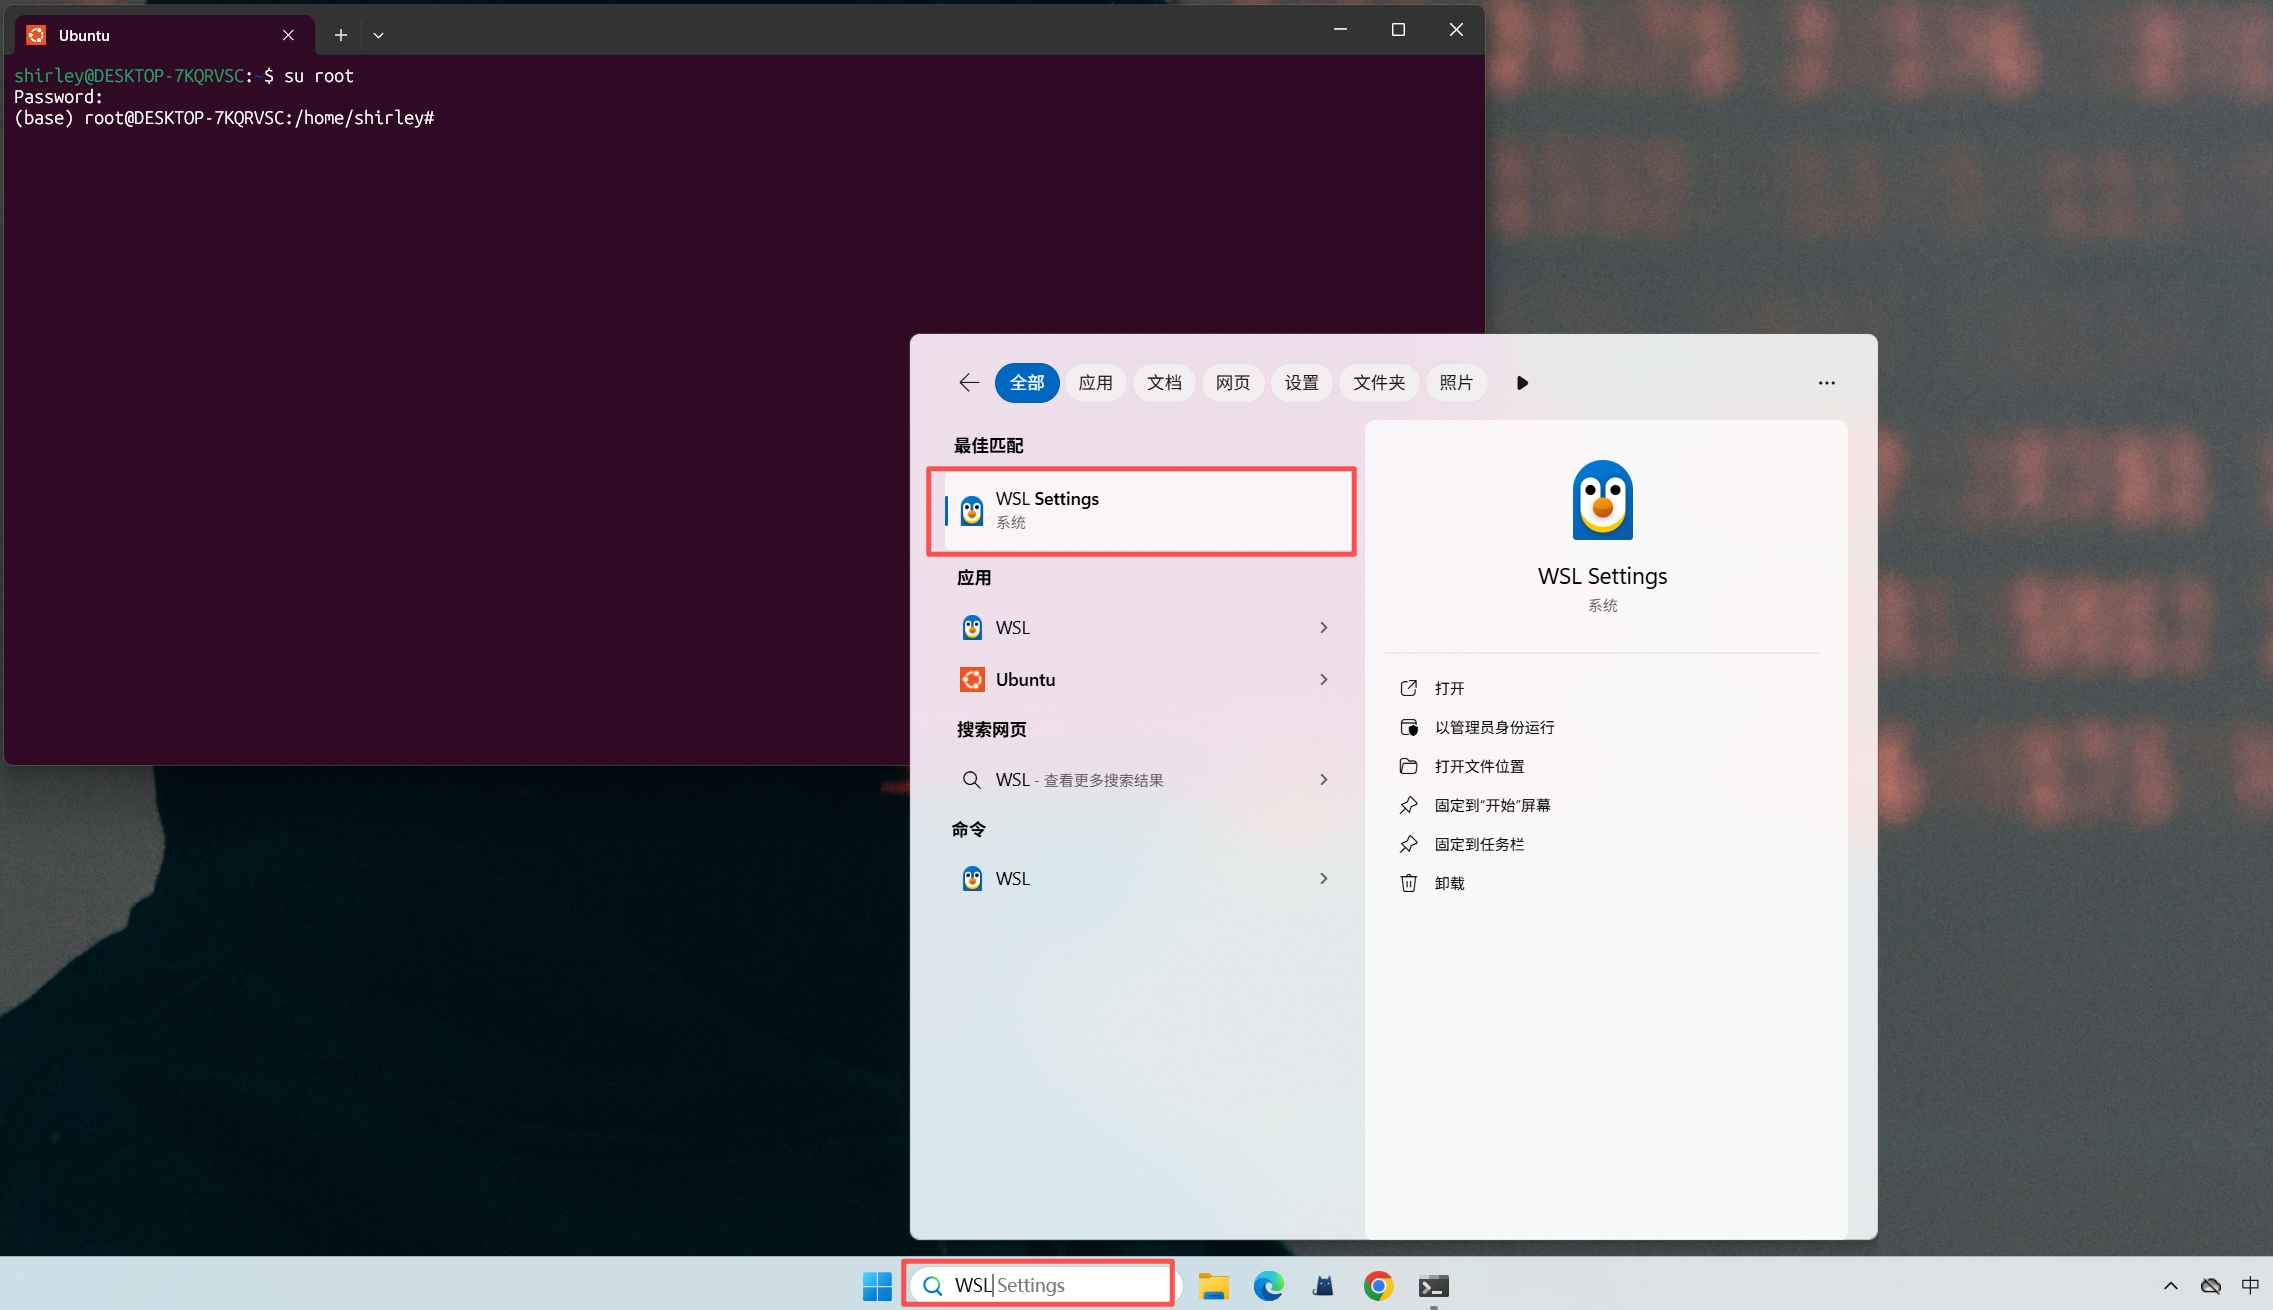Open the new tab dropdown in Ubuntu terminal

378,34
